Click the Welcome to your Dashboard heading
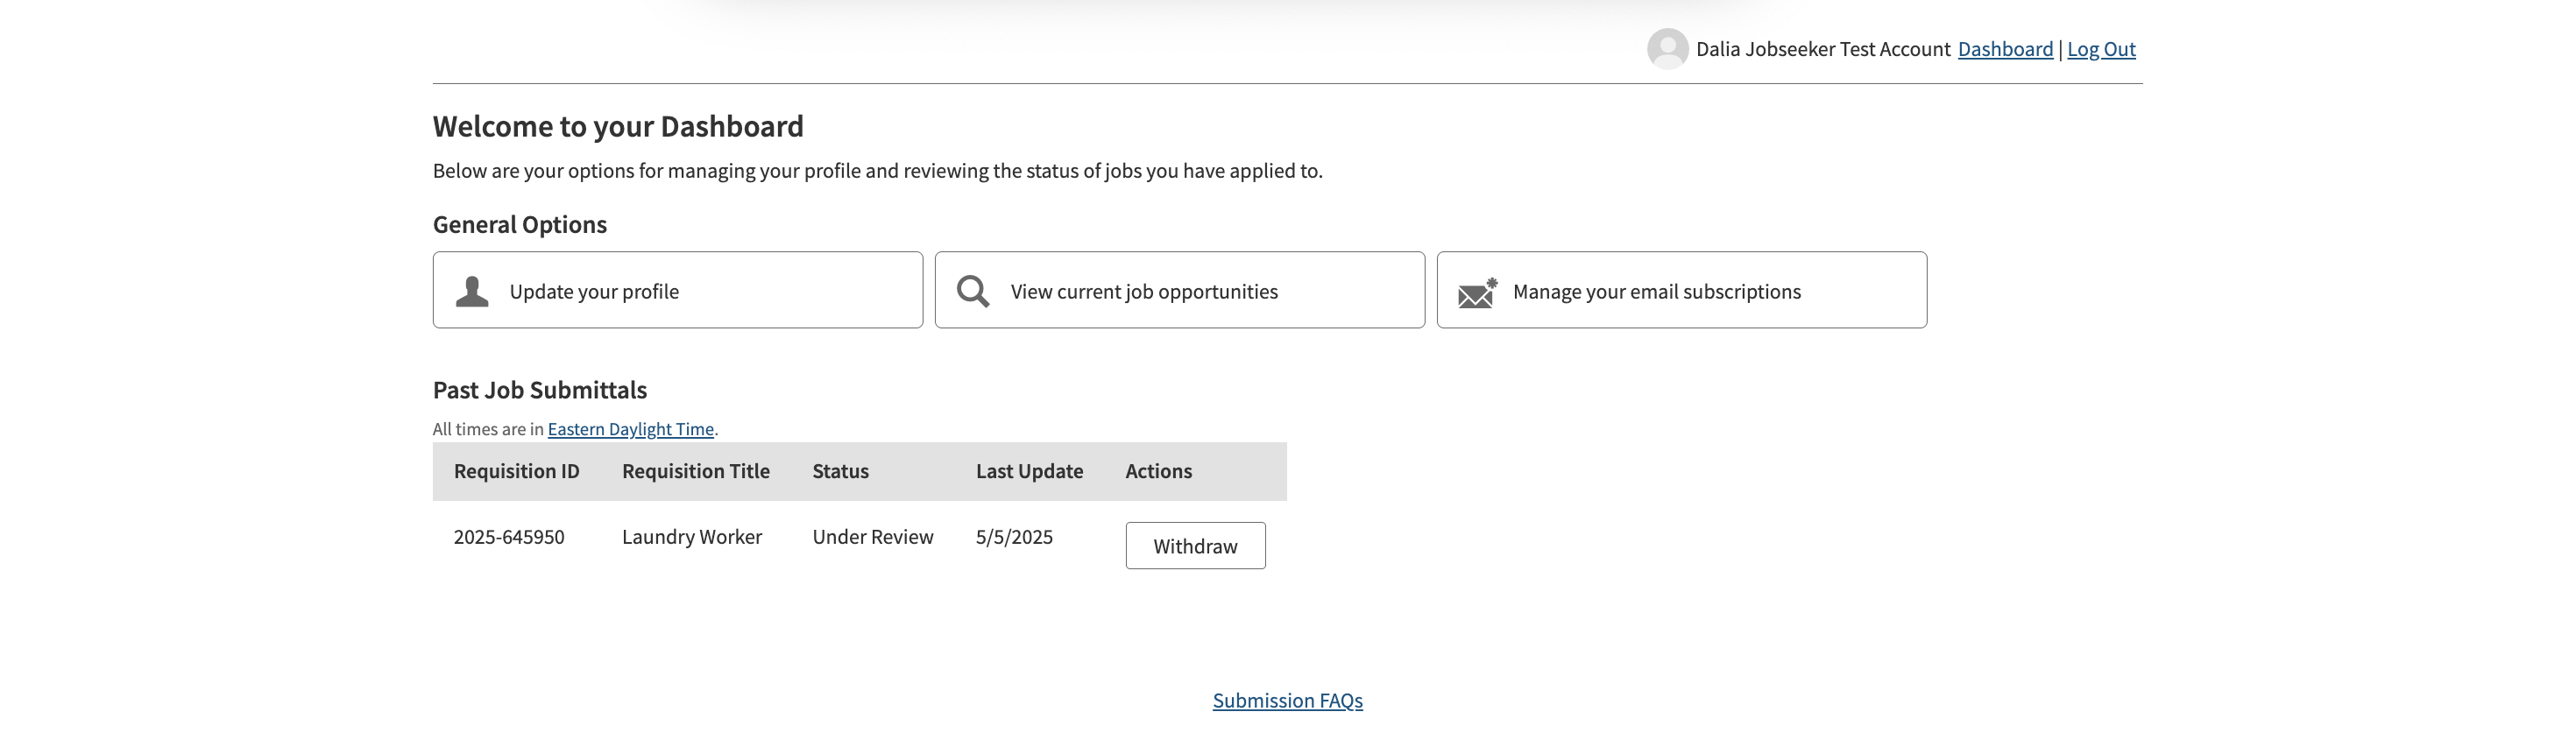This screenshot has width=2576, height=747. click(618, 126)
